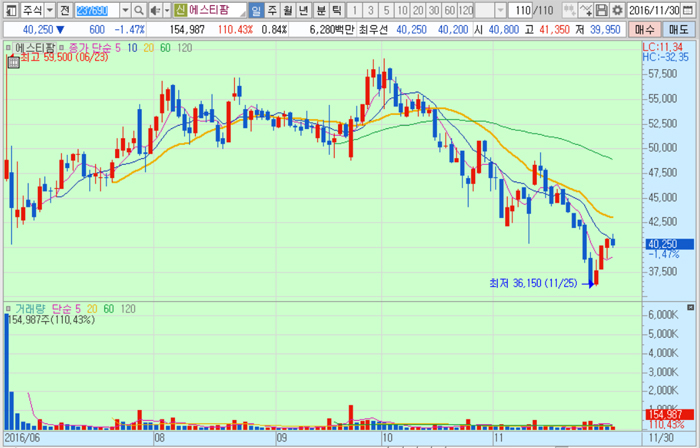
Task: Select the 틱 (tick) chart tab
Action: (337, 10)
